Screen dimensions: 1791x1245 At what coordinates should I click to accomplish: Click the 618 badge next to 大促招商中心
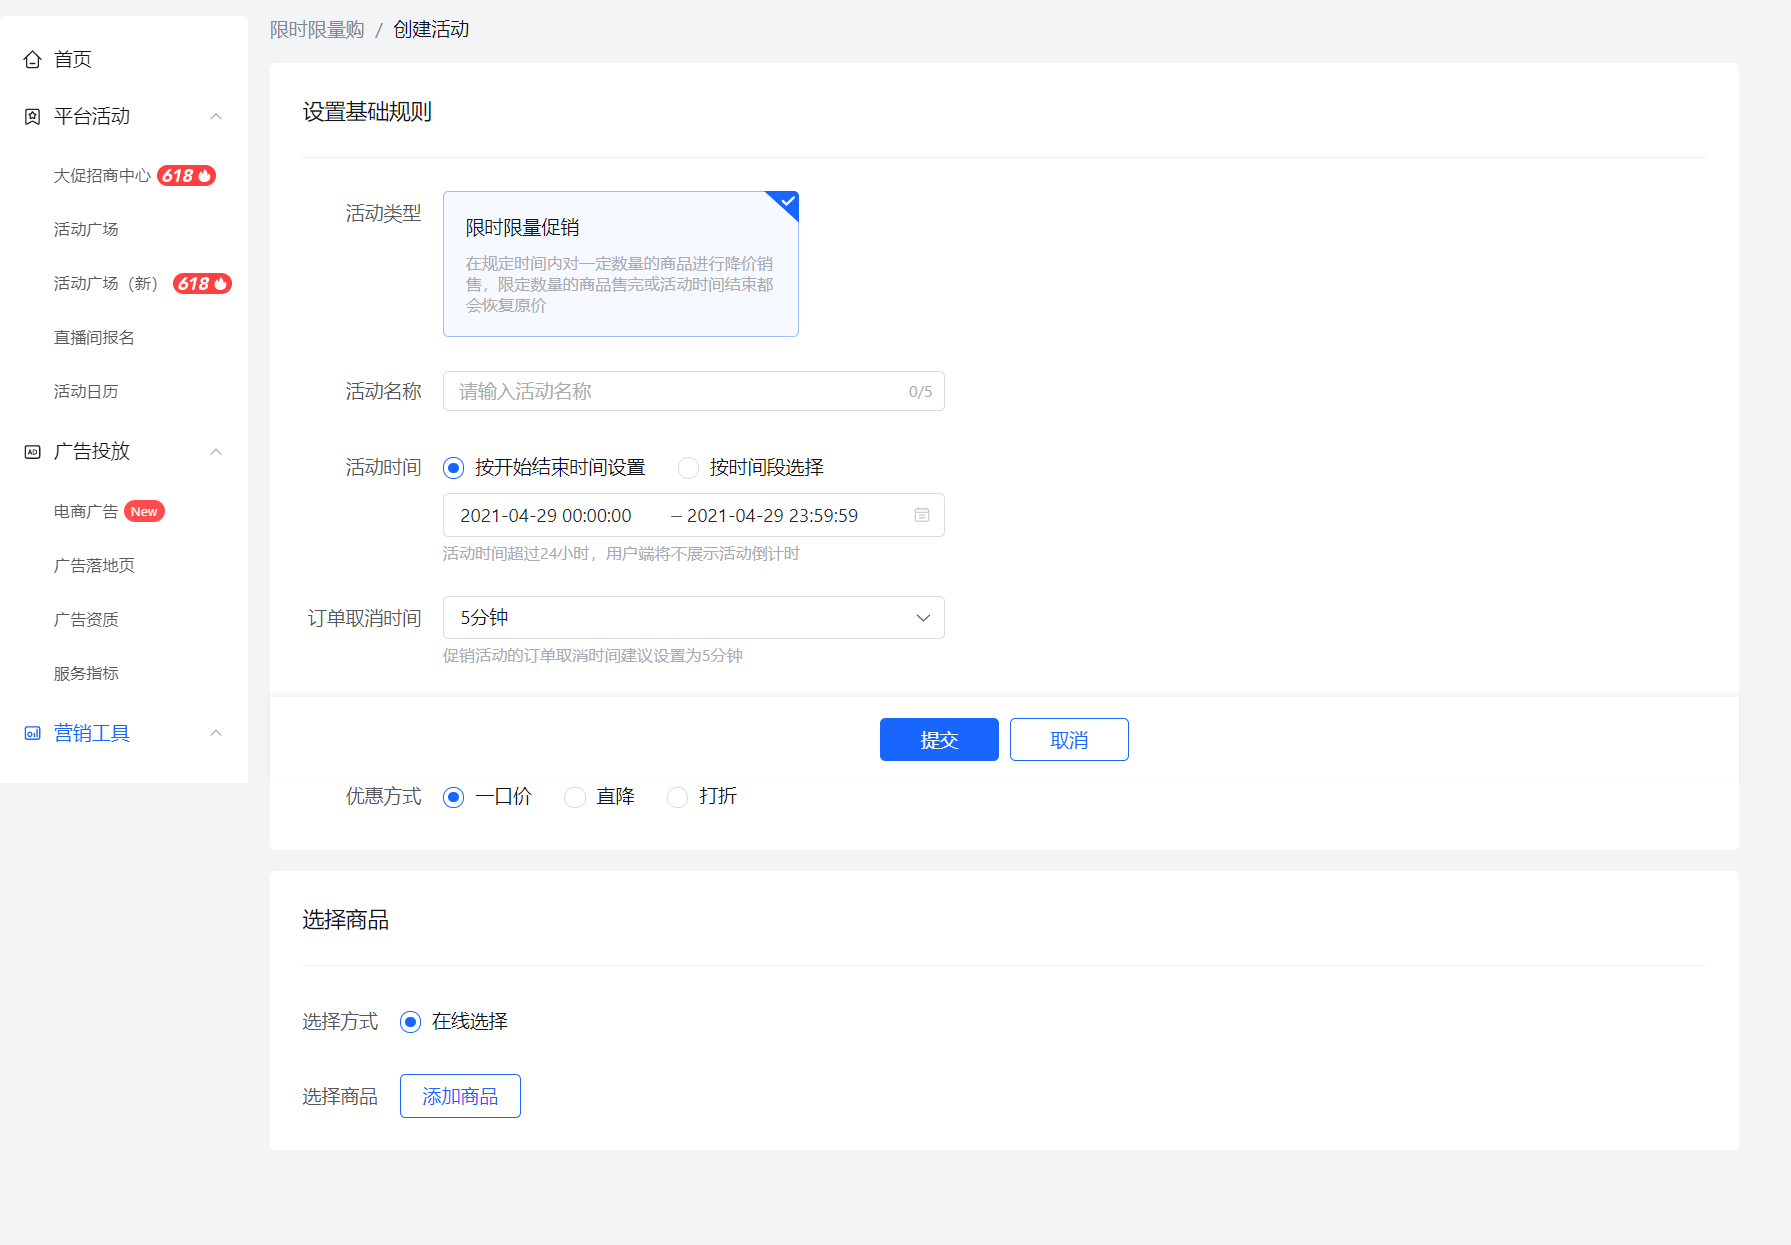pos(187,176)
